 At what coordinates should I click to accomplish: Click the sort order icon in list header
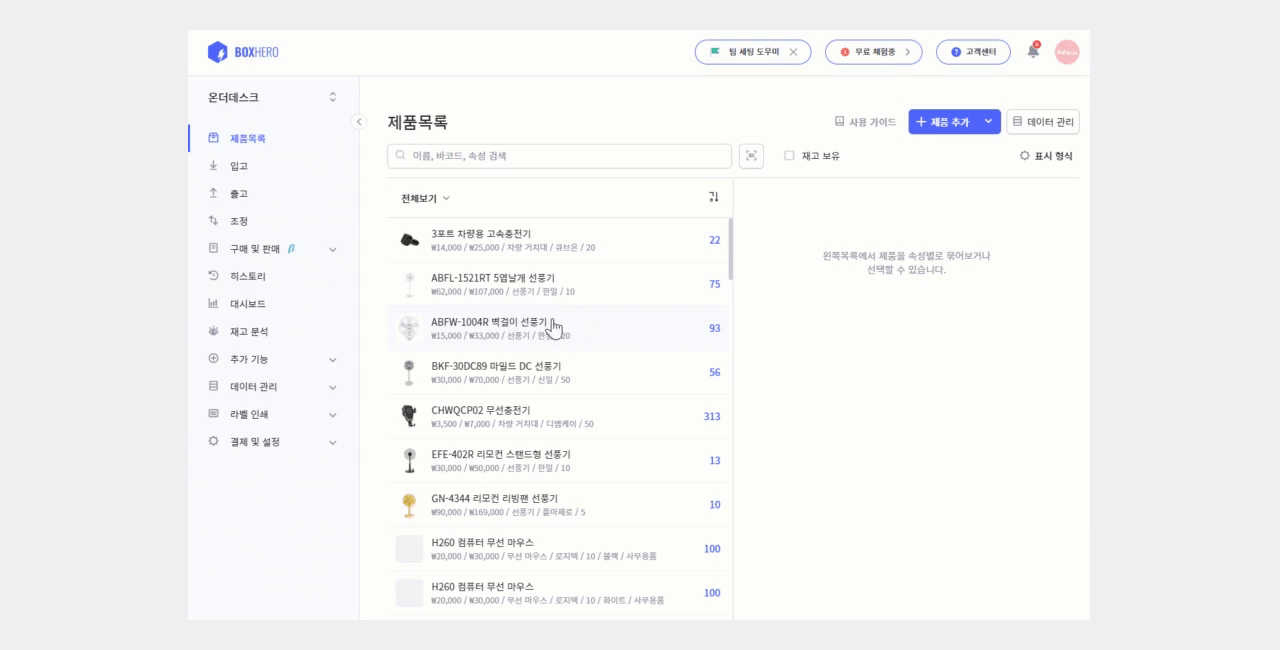714,198
